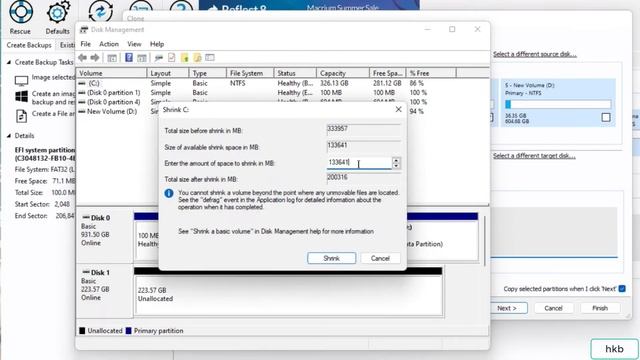Image resolution: width=640 pixels, height=360 pixels.
Task: Click the File System column header
Action: coord(250,73)
